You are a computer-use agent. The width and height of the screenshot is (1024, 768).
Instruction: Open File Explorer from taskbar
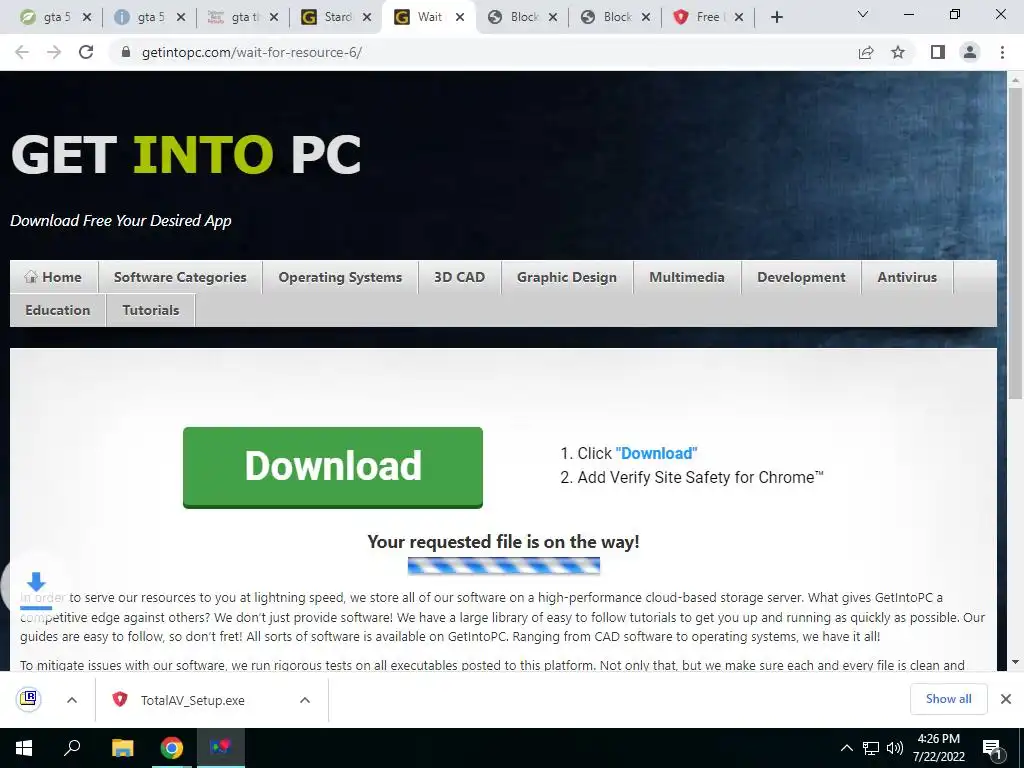[122, 748]
